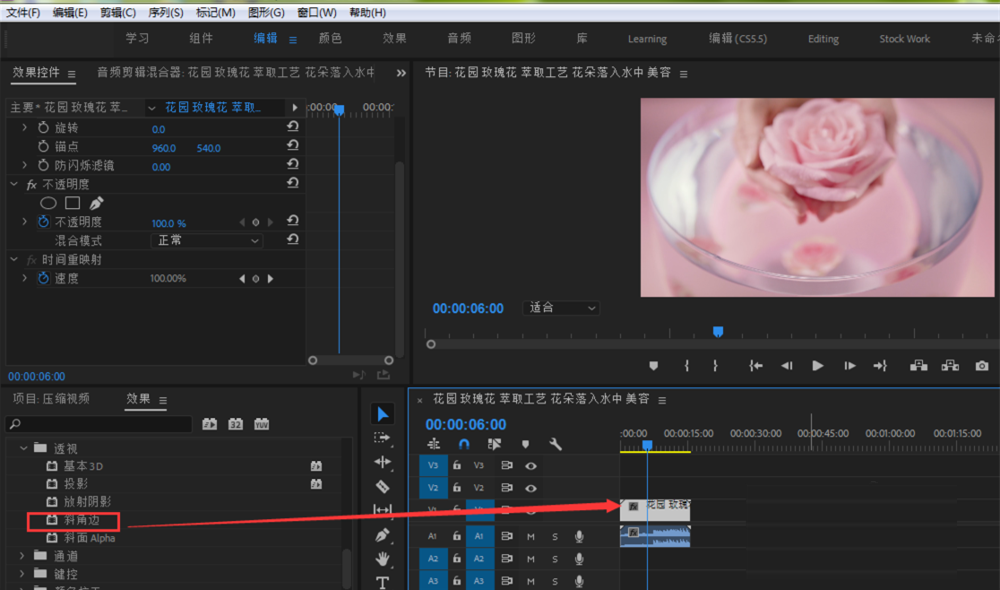Switch to the 颜色 workspace tab

point(330,39)
